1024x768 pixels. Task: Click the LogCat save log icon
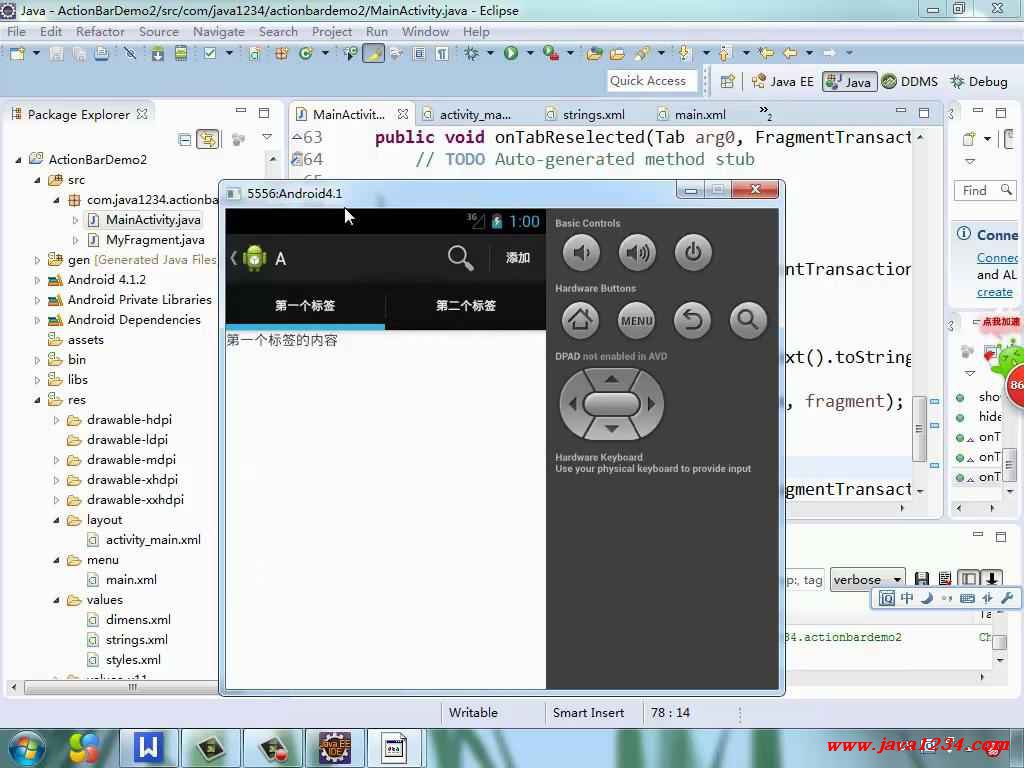pyautogui.click(x=921, y=579)
